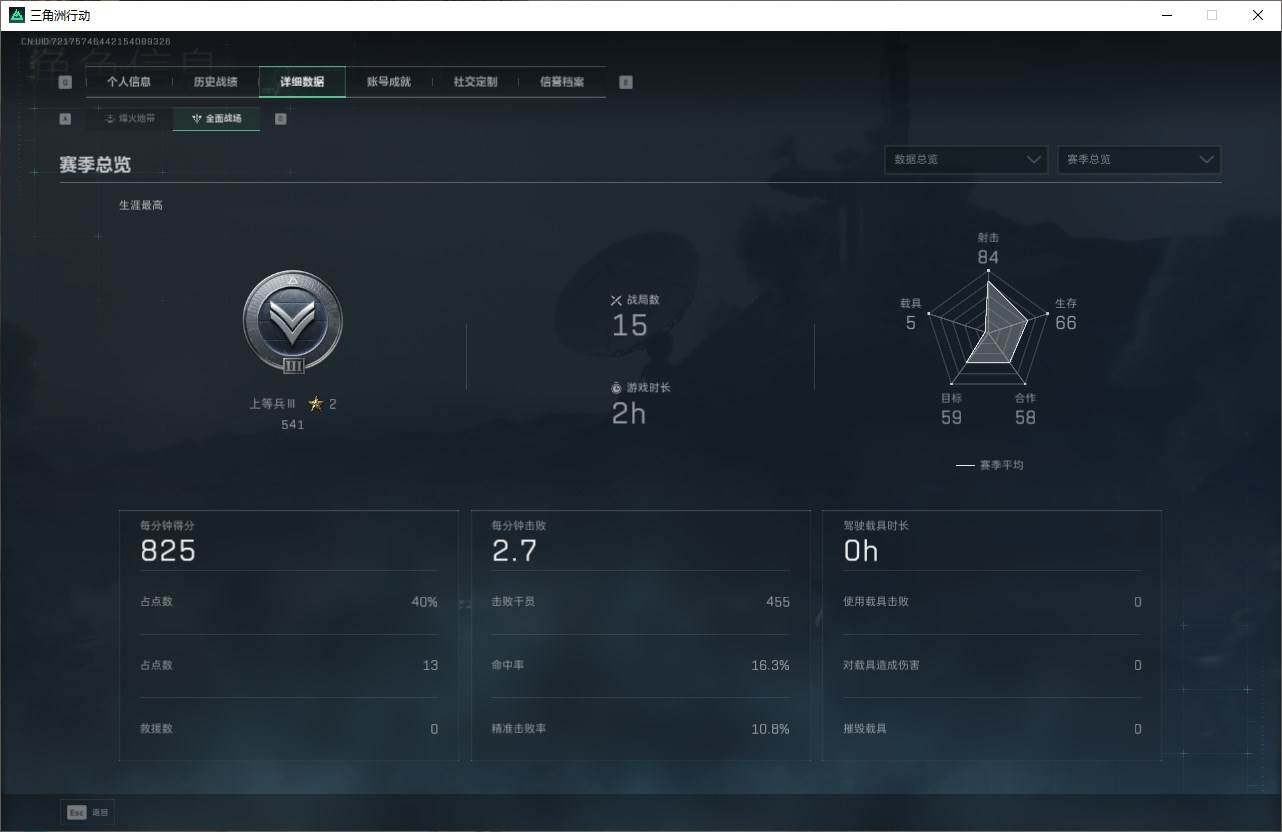1282x832 pixels.
Task: Select the 全面战场 mode sub-tab
Action: pyautogui.click(x=217, y=119)
